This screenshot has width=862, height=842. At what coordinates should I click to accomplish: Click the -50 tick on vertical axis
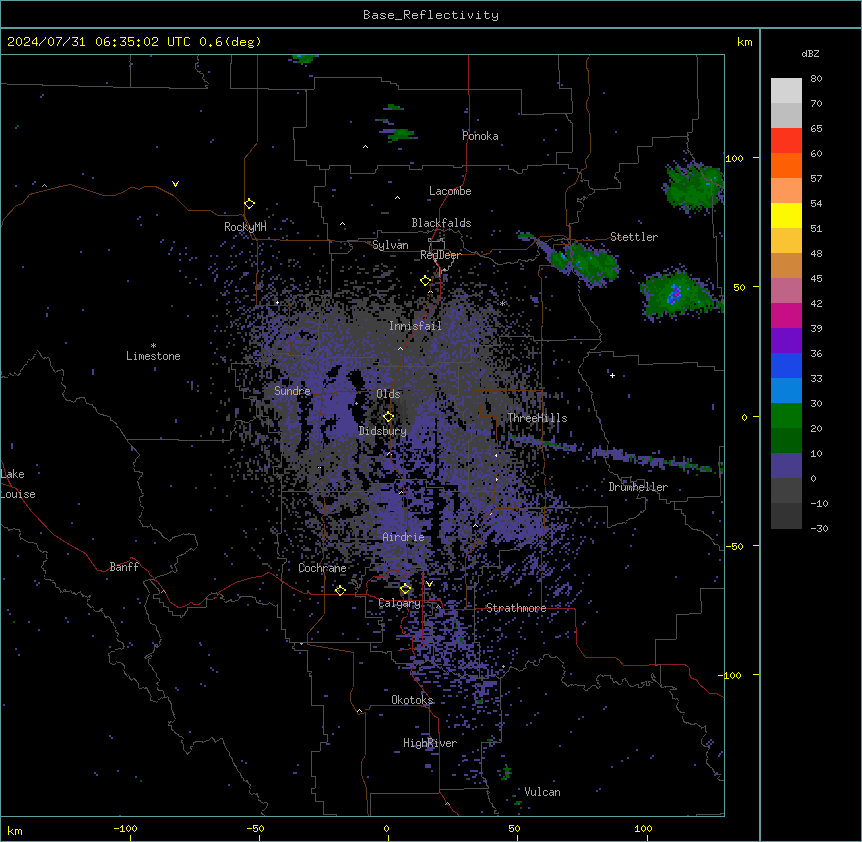pos(734,546)
